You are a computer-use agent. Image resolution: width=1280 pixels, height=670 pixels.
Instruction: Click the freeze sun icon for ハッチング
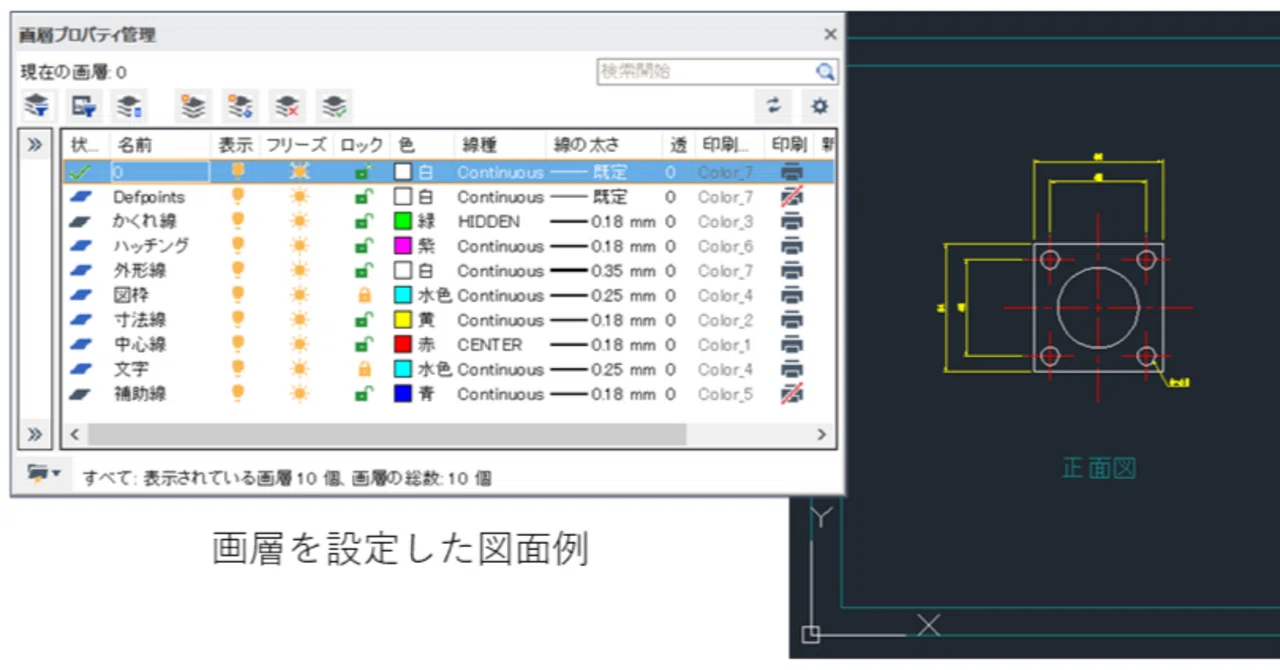[x=299, y=246]
